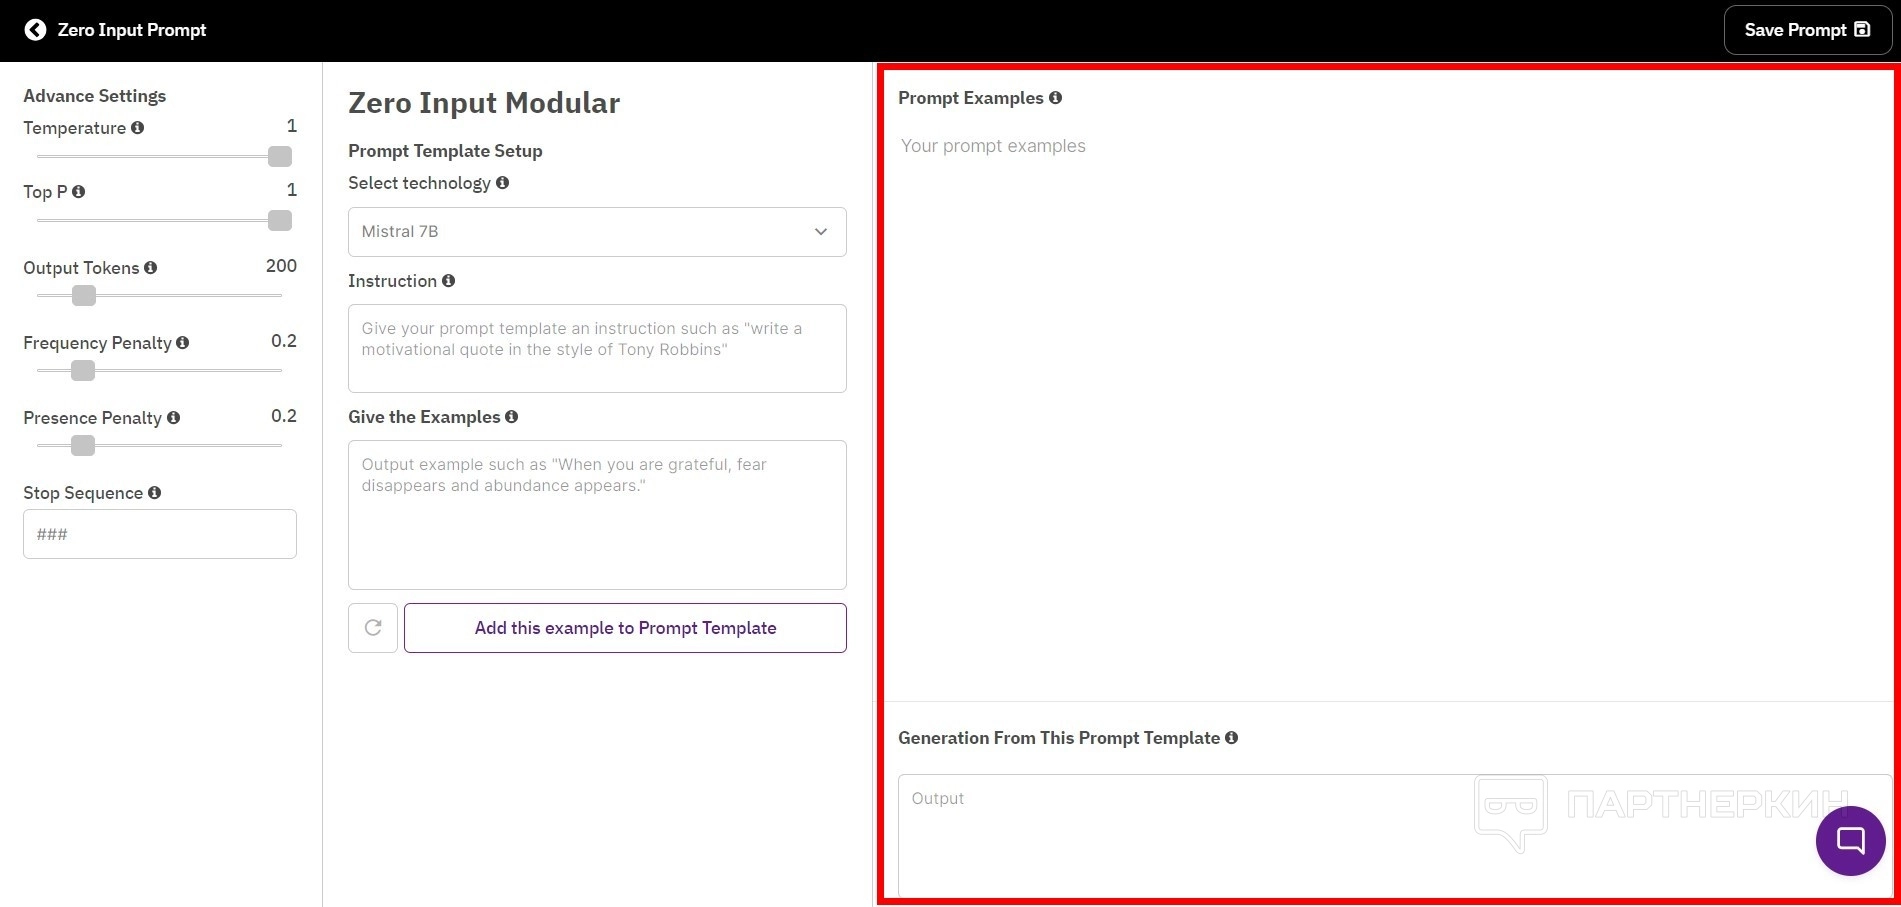Click the Stop Sequence info icon

[155, 493]
